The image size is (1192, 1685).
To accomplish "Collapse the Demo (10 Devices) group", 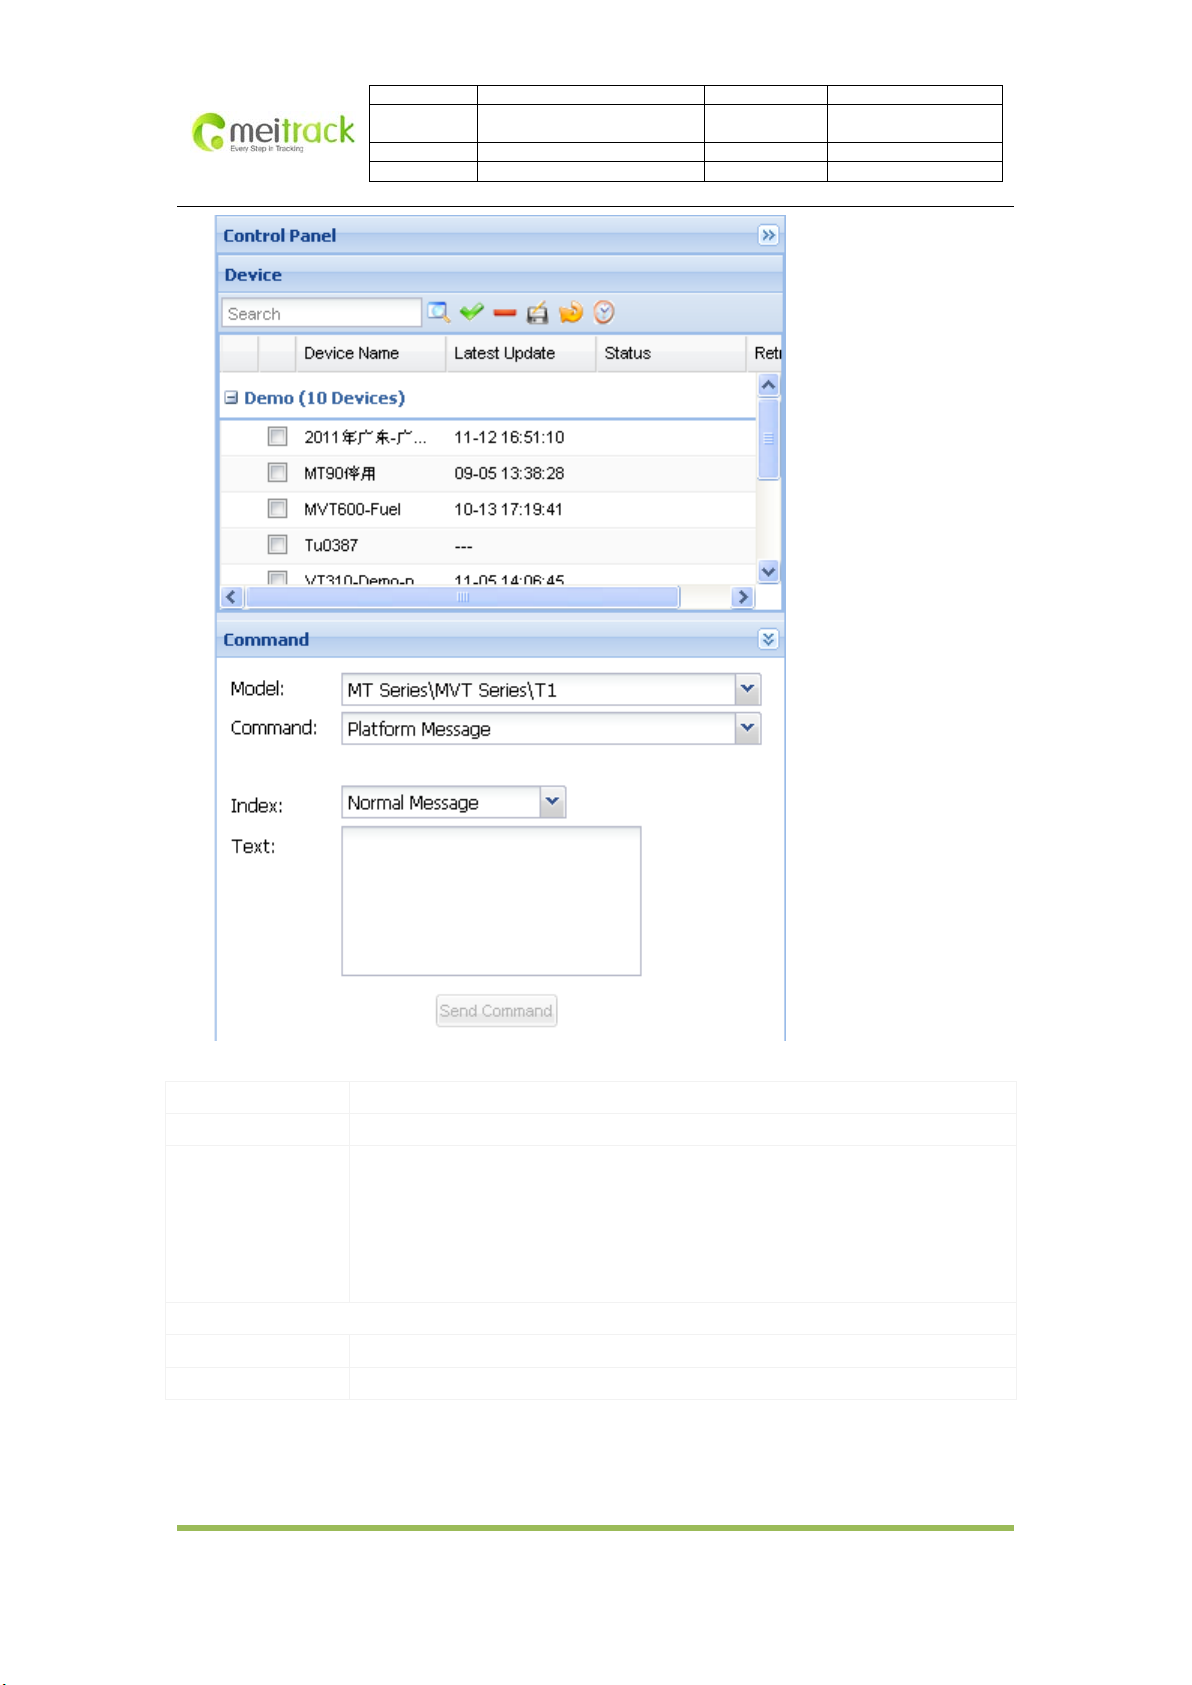I will [231, 397].
